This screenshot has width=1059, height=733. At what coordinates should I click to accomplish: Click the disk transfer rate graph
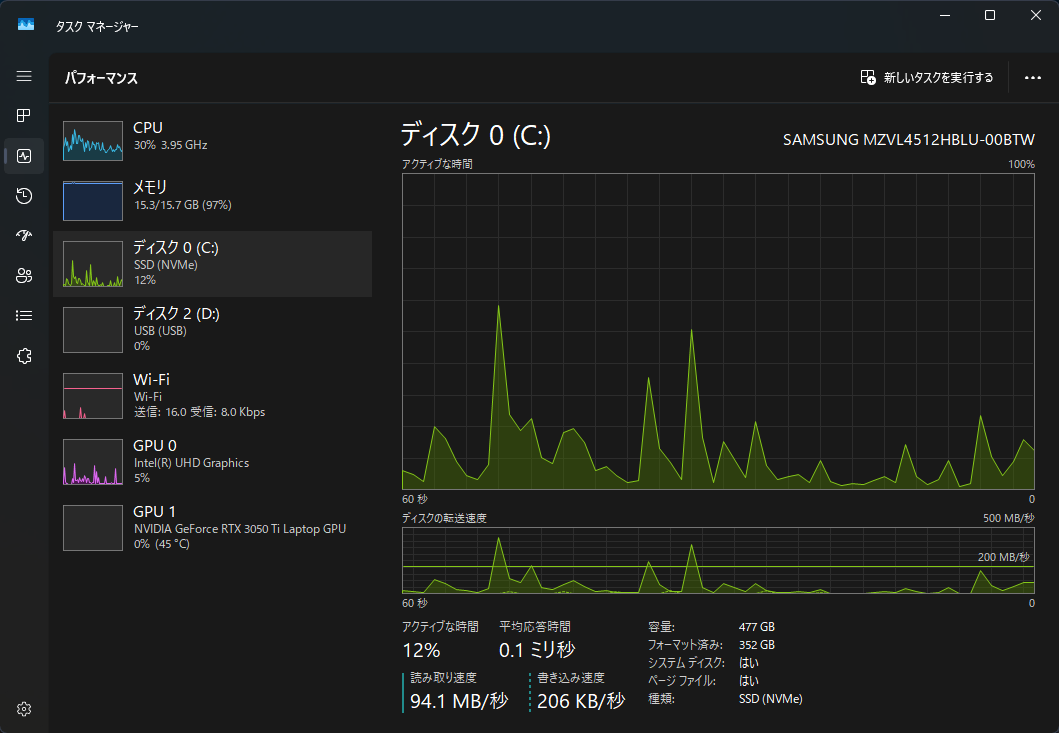pos(718,560)
